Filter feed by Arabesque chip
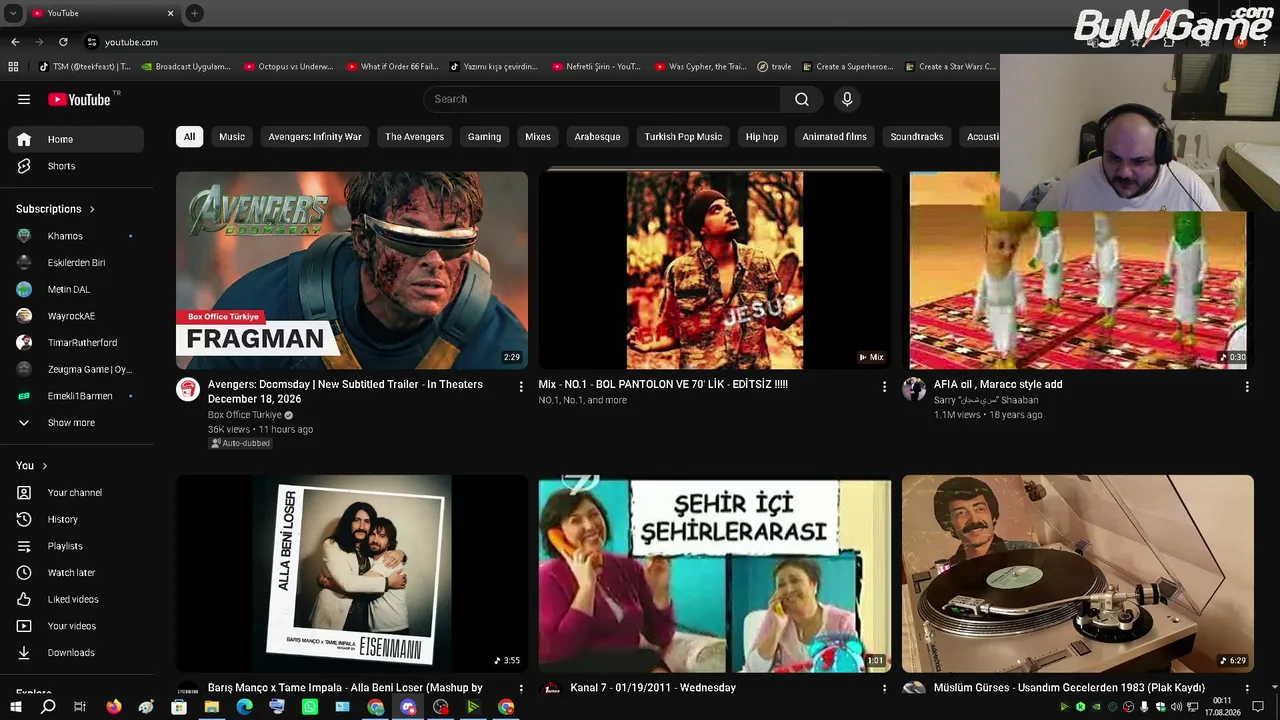The image size is (1280, 720). click(597, 137)
